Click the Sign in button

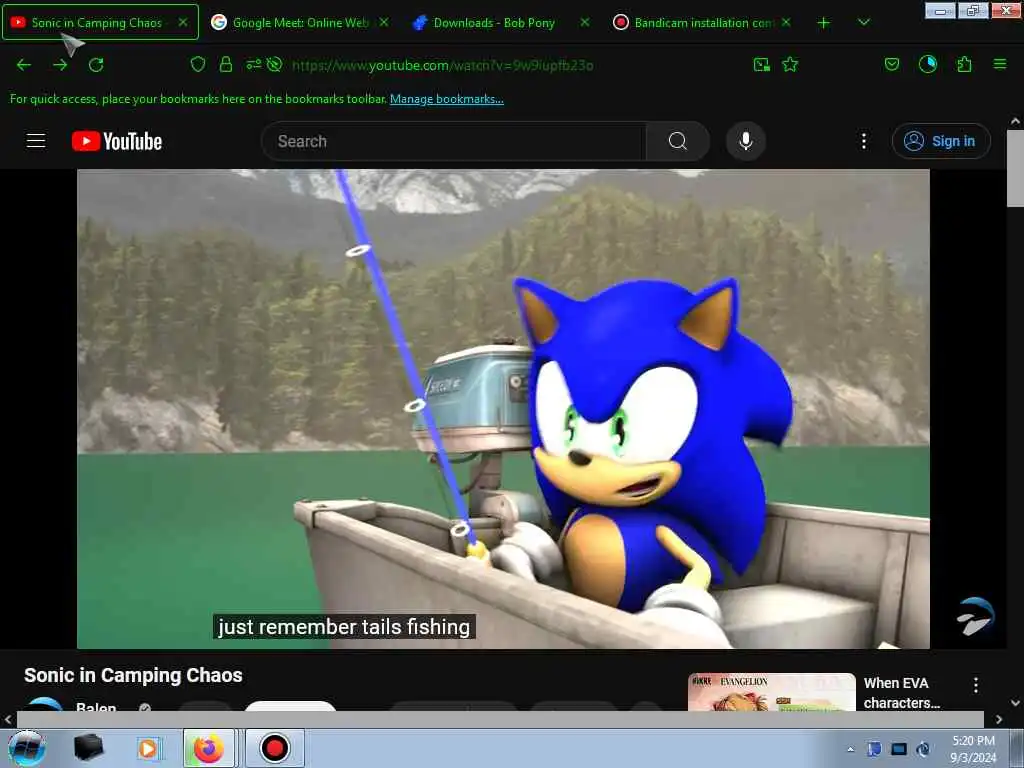click(941, 141)
